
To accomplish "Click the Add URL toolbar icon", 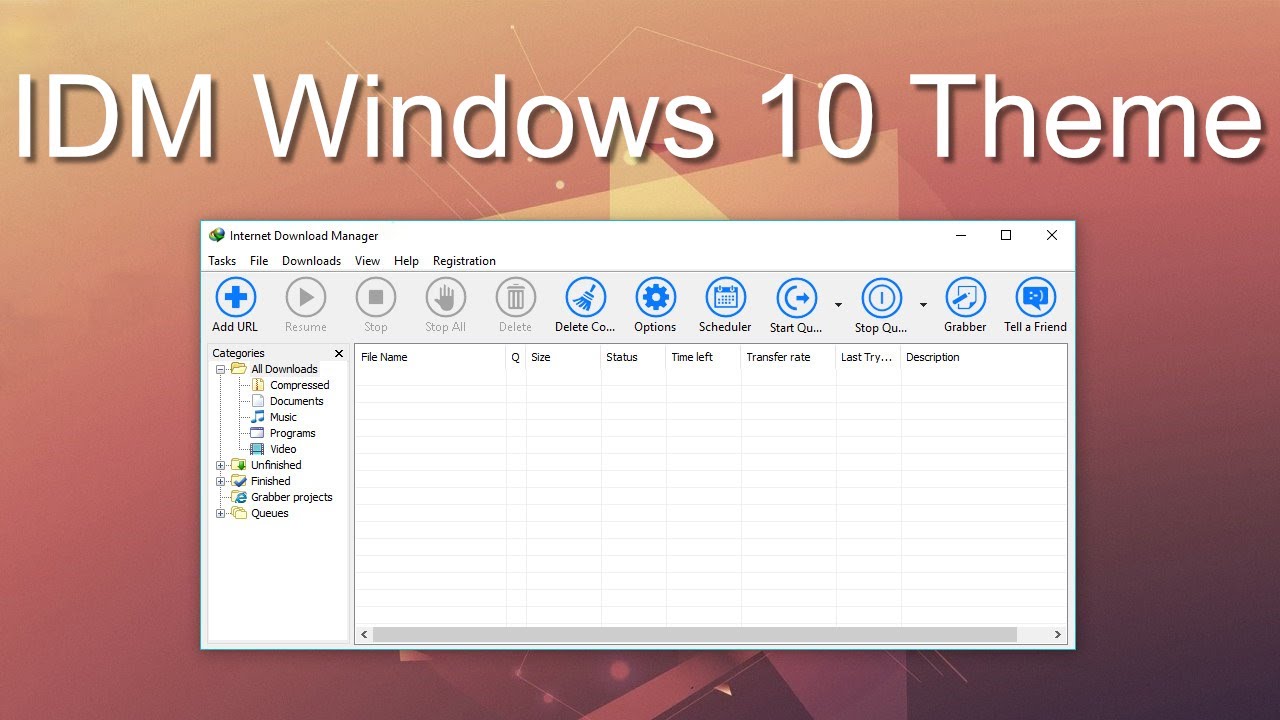I will pos(236,297).
